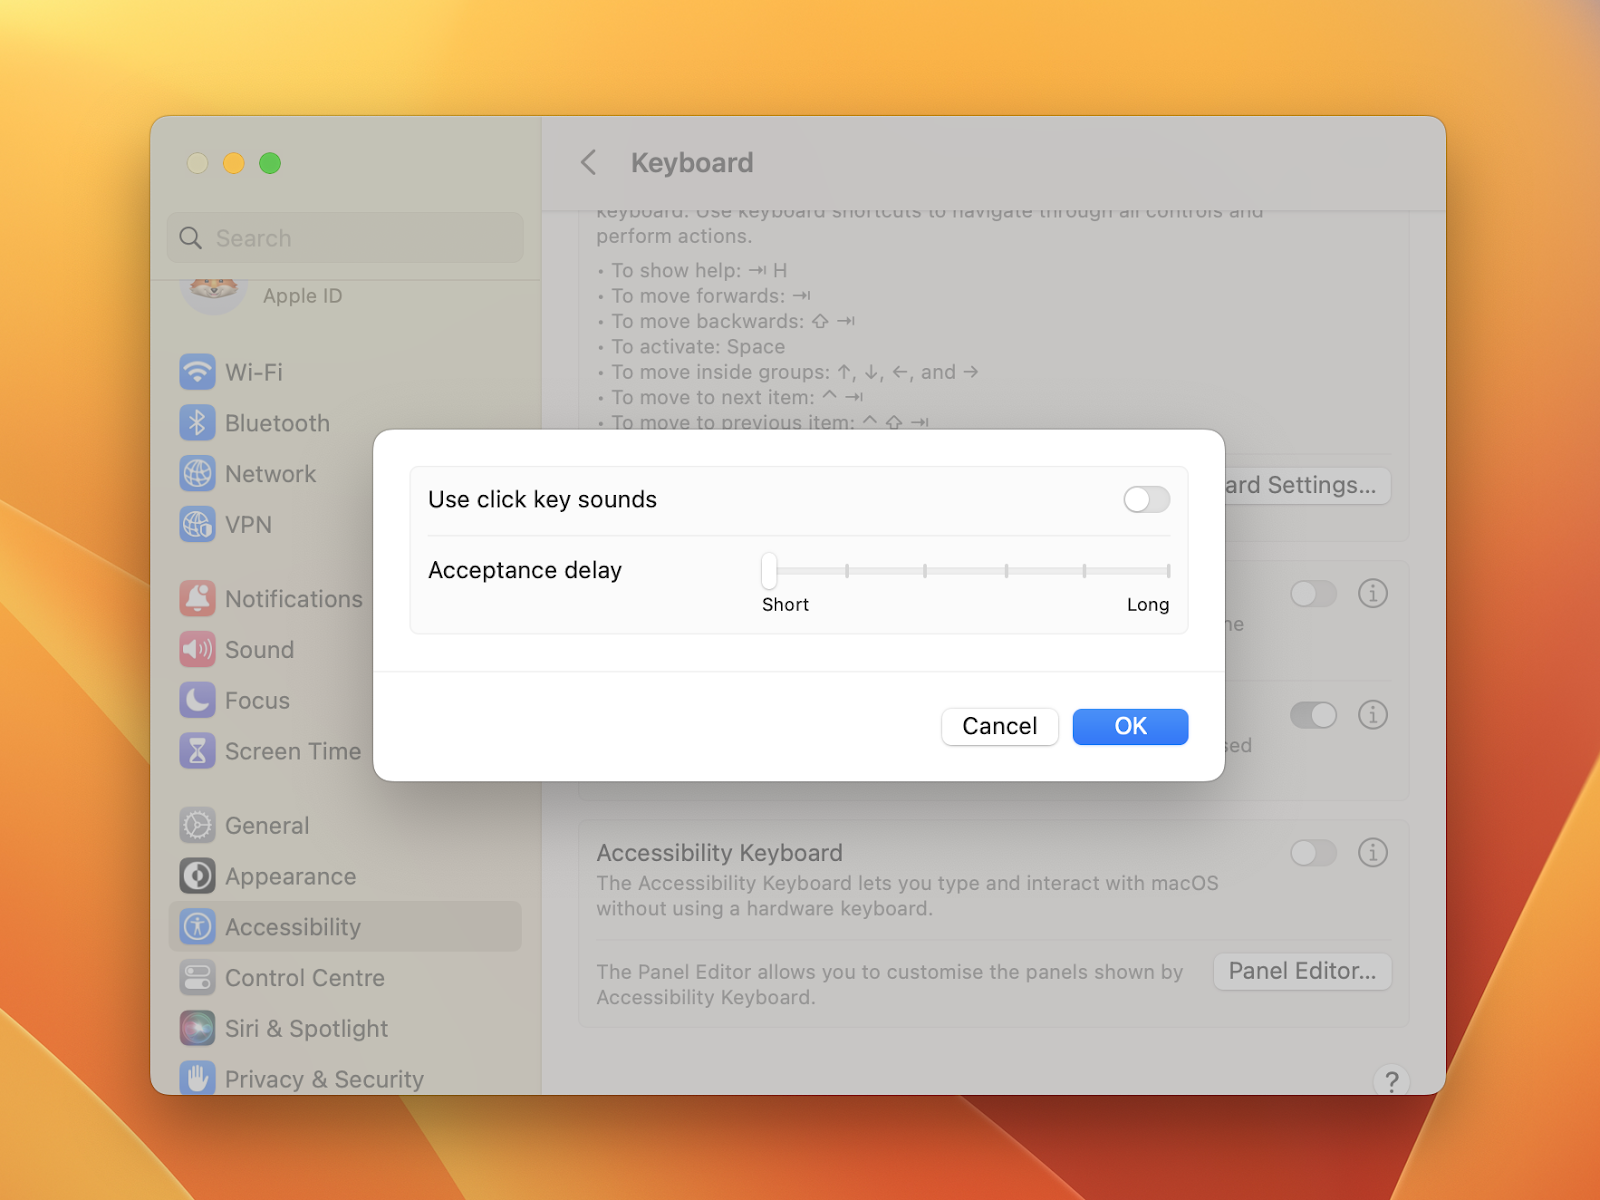1600x1200 pixels.
Task: Flip the toggle beside the dimmed info icon
Action: pyautogui.click(x=1313, y=593)
